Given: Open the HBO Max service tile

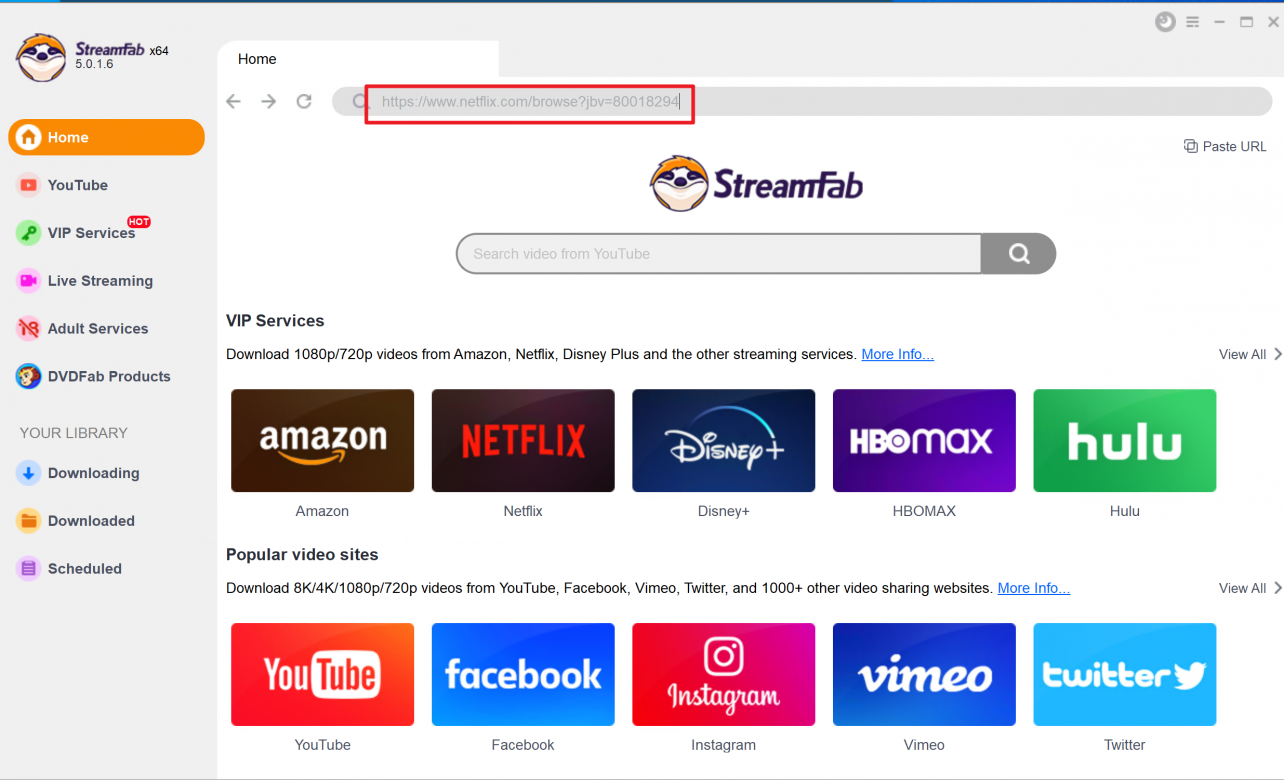Looking at the screenshot, I should (924, 441).
